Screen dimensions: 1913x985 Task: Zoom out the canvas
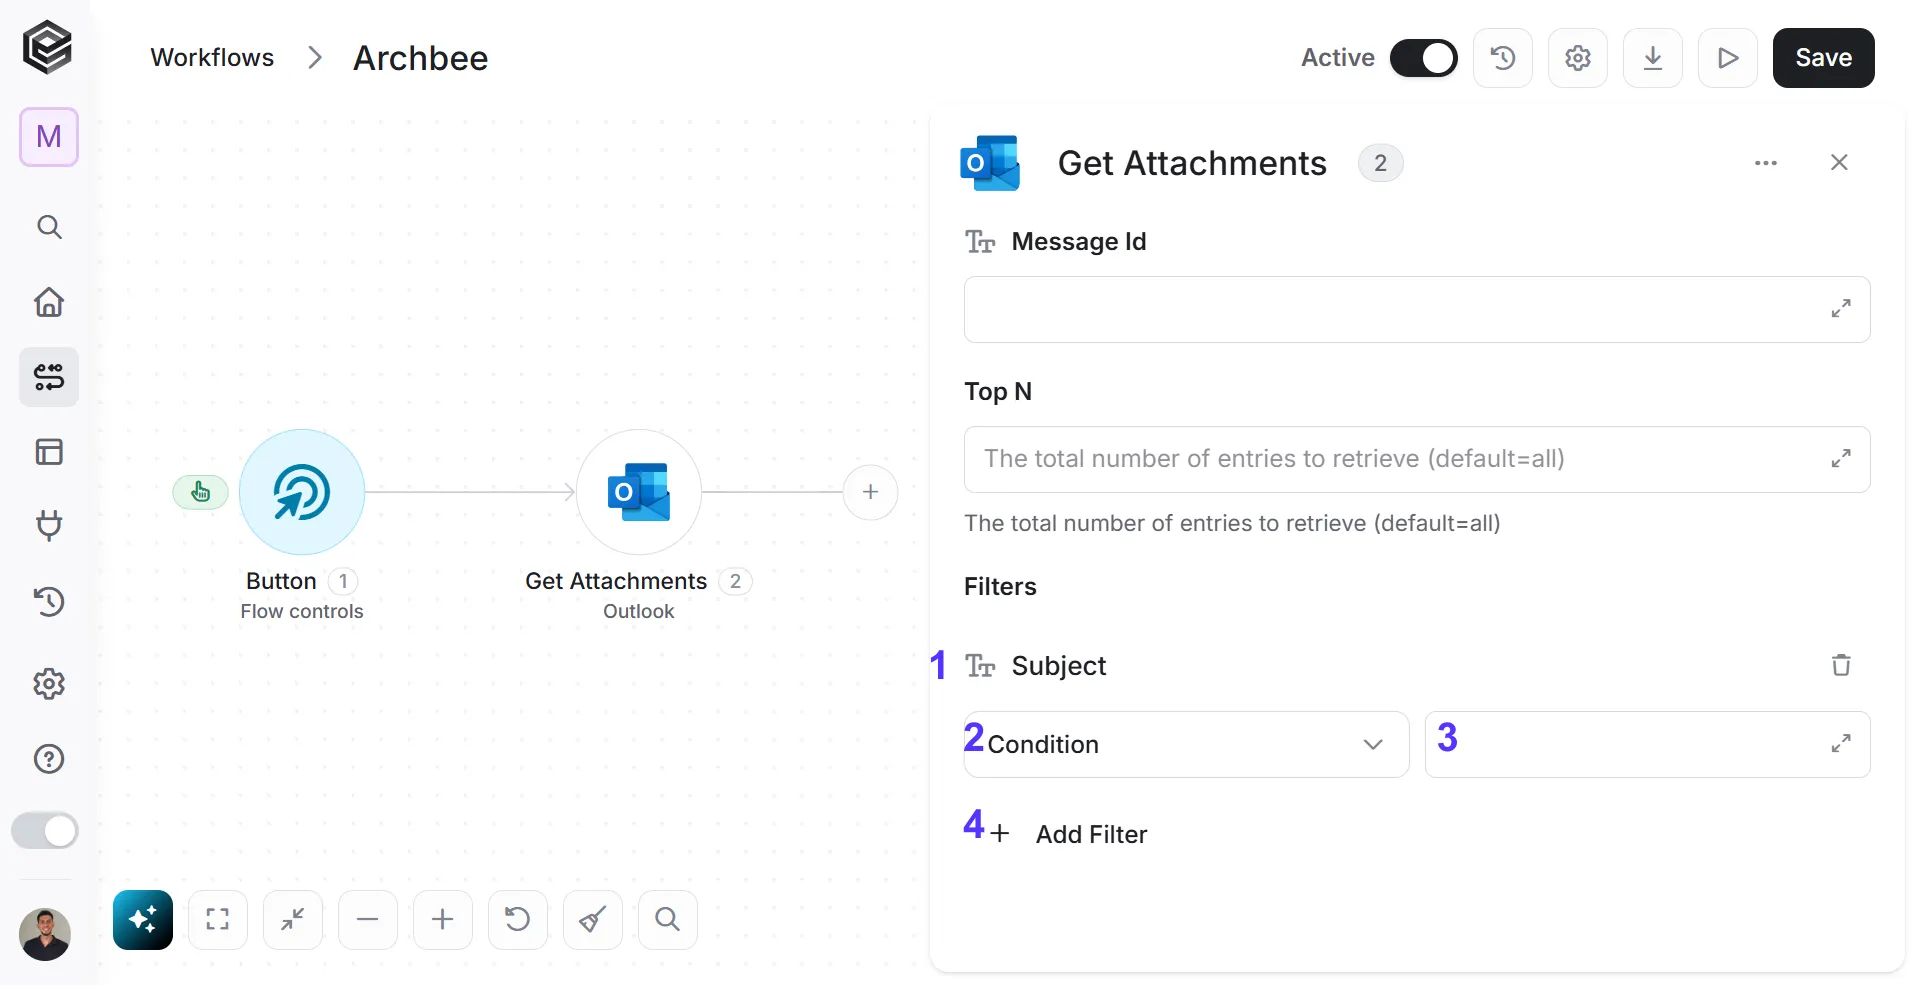pos(368,920)
